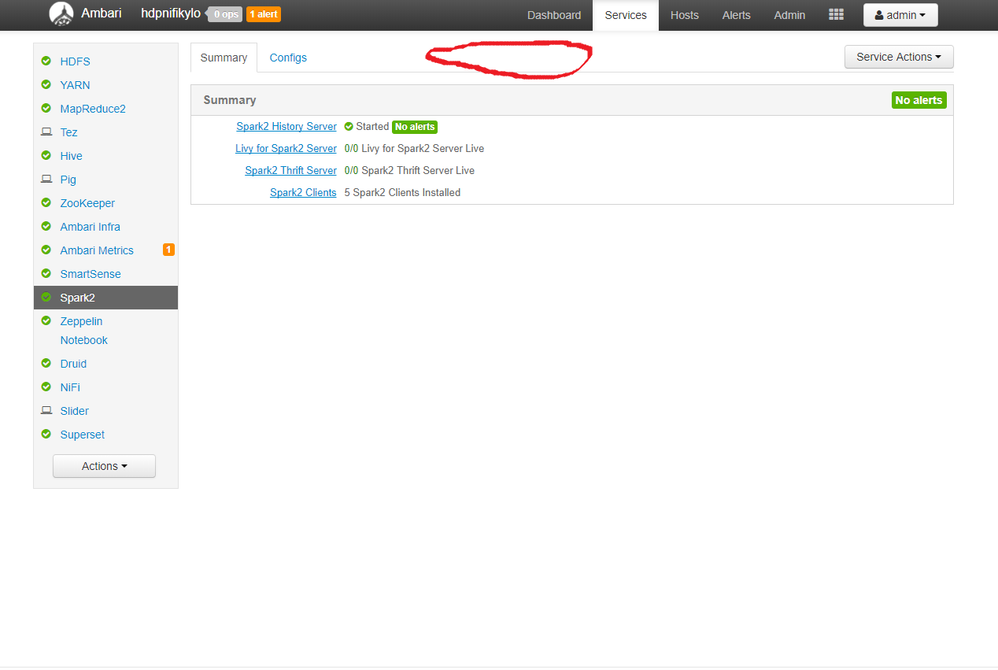
Task: Click panel header No alerts badge
Action: (918, 100)
